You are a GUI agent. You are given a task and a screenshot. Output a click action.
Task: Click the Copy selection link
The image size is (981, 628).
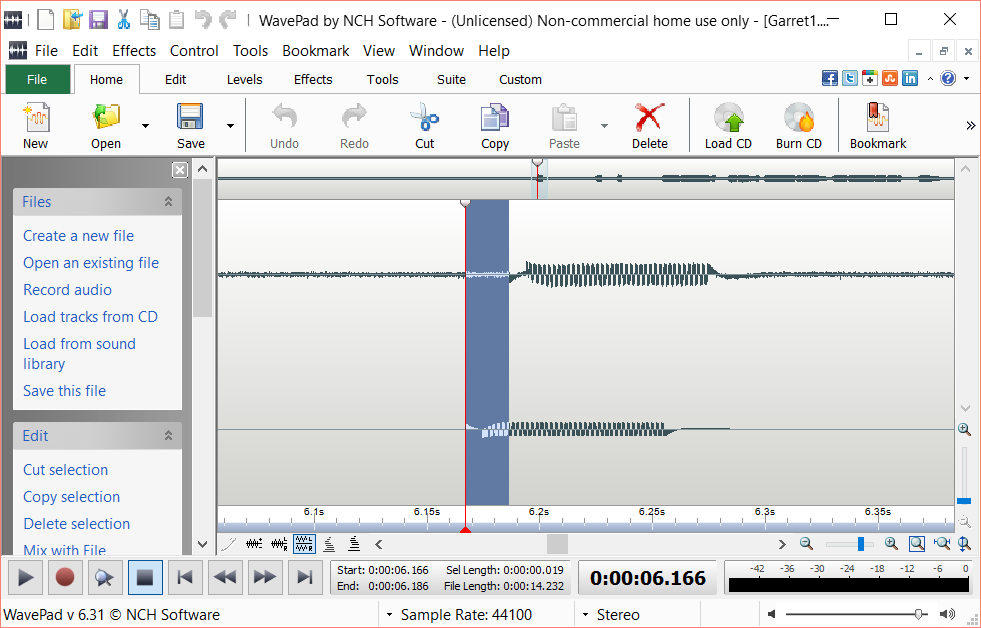71,497
